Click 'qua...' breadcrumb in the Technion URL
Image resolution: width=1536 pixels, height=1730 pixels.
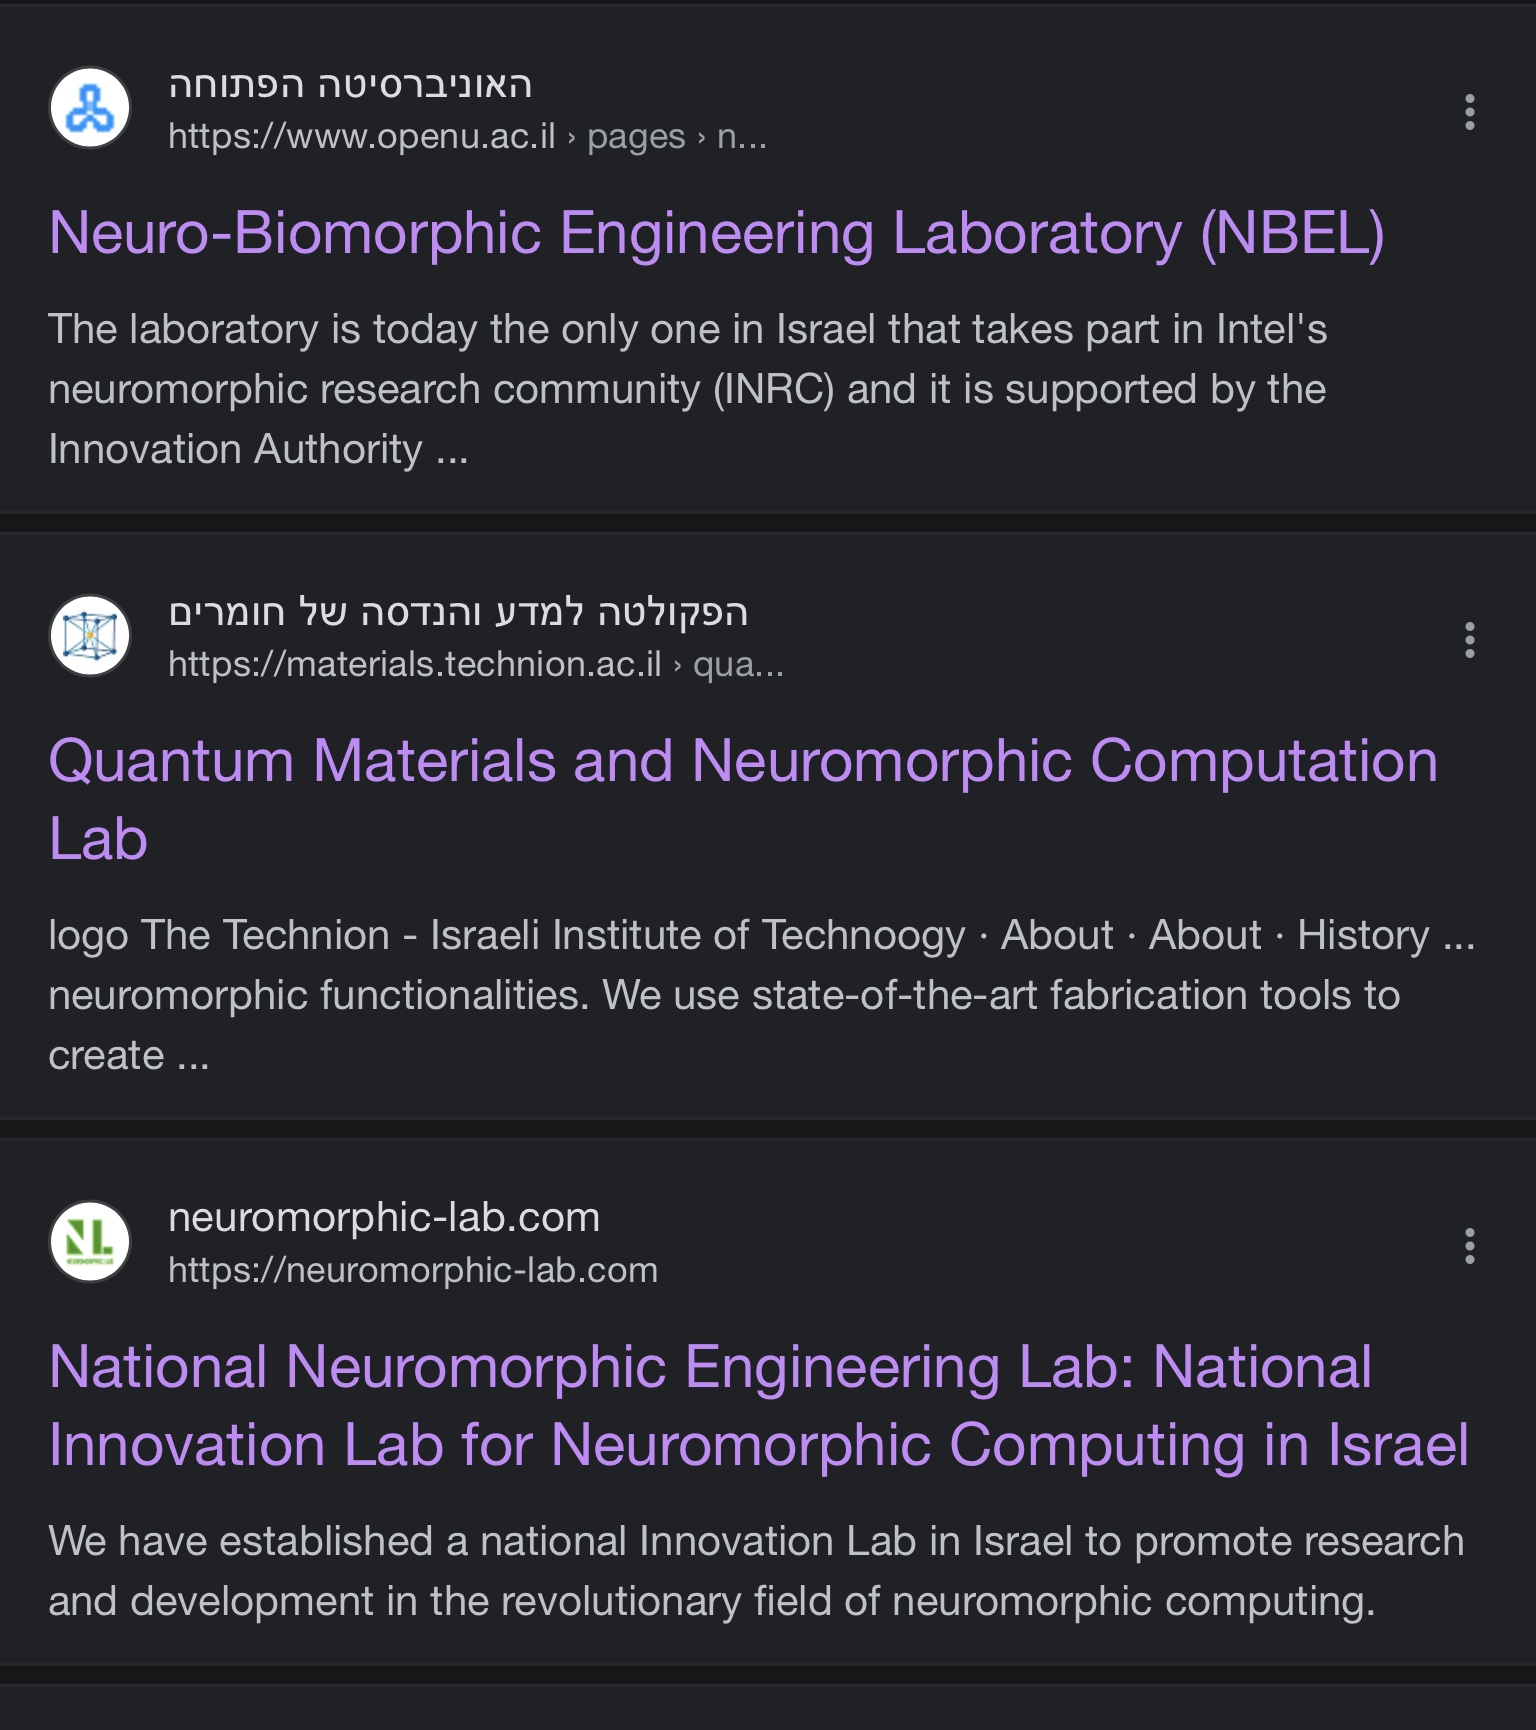click(738, 665)
